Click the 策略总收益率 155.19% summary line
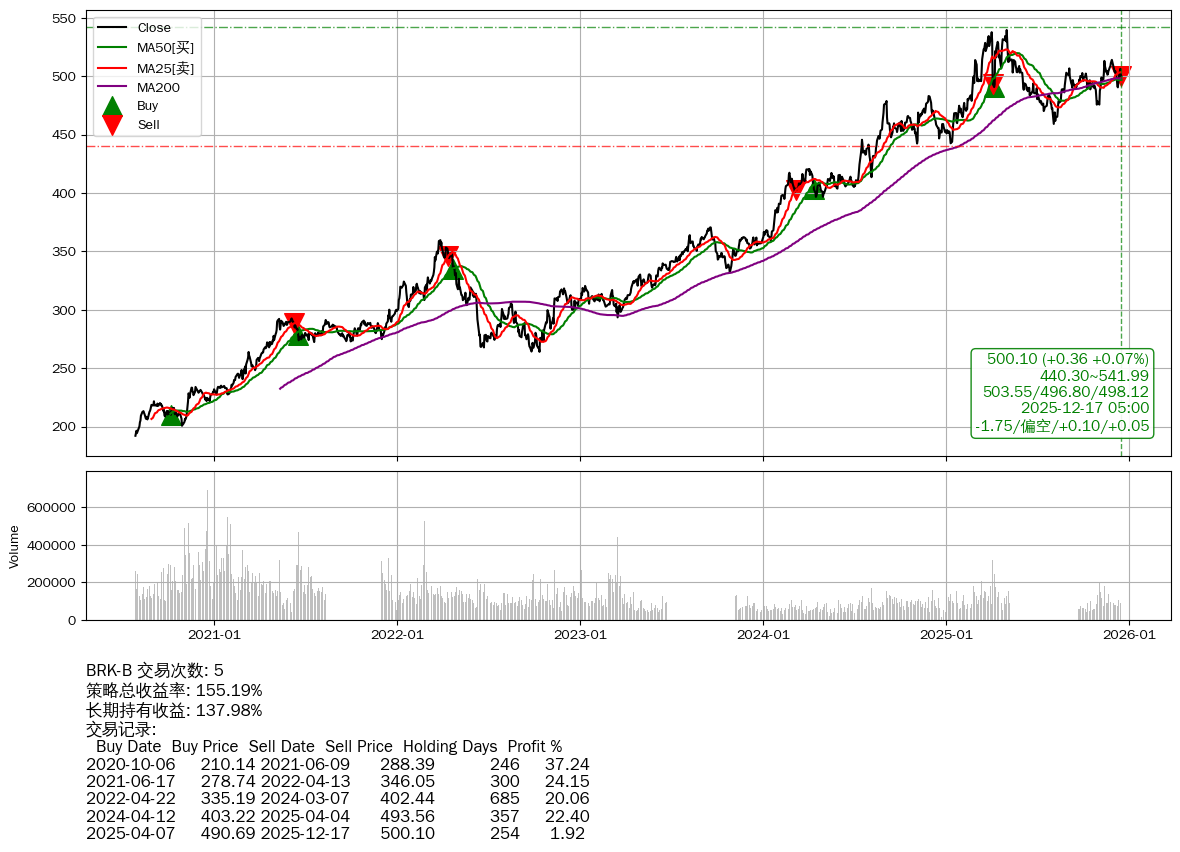The image size is (1180, 852). pos(174,690)
